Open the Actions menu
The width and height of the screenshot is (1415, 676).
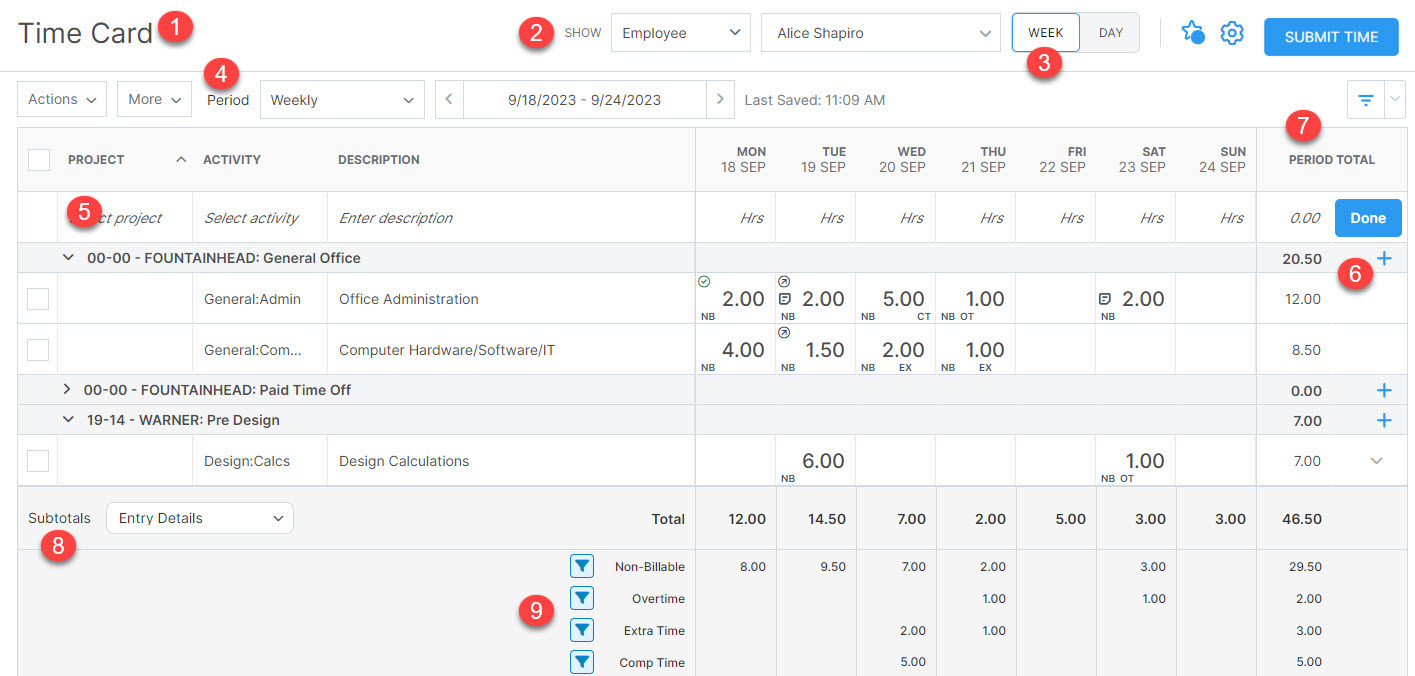[x=62, y=100]
